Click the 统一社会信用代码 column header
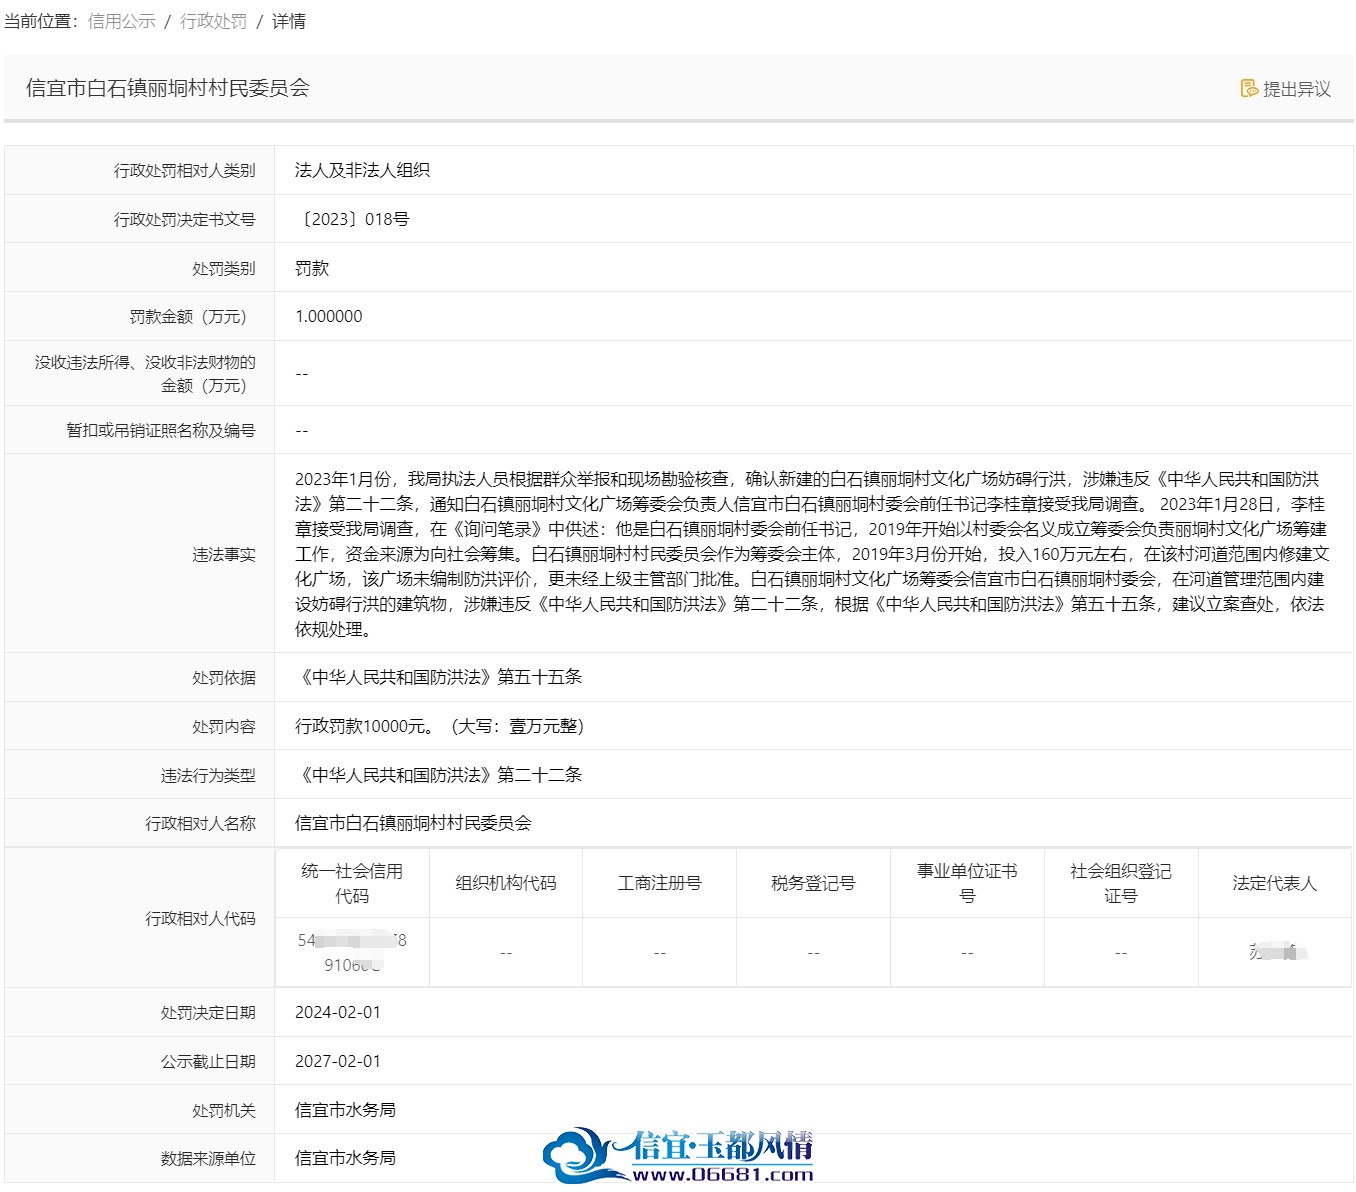Image resolution: width=1356 pixels, height=1192 pixels. (x=352, y=883)
